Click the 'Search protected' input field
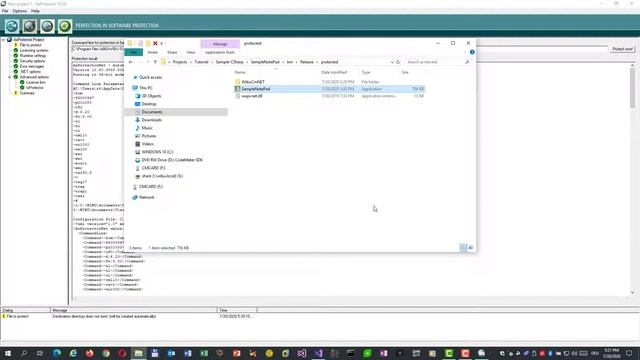 click(x=437, y=62)
